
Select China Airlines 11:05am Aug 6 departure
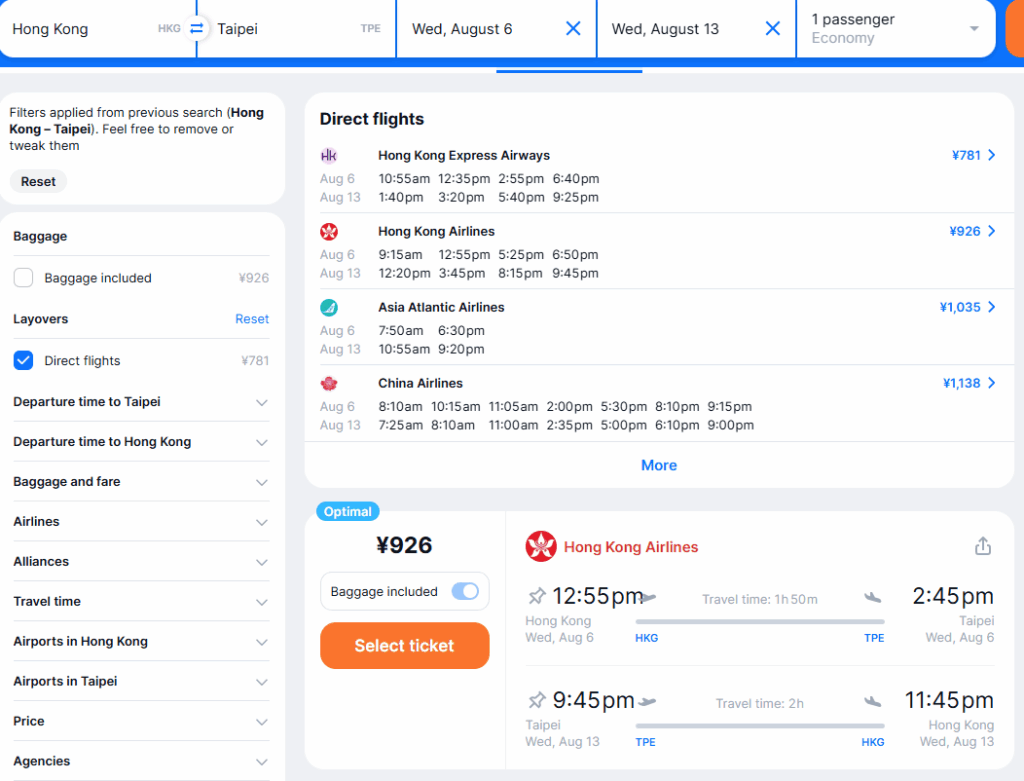513,406
